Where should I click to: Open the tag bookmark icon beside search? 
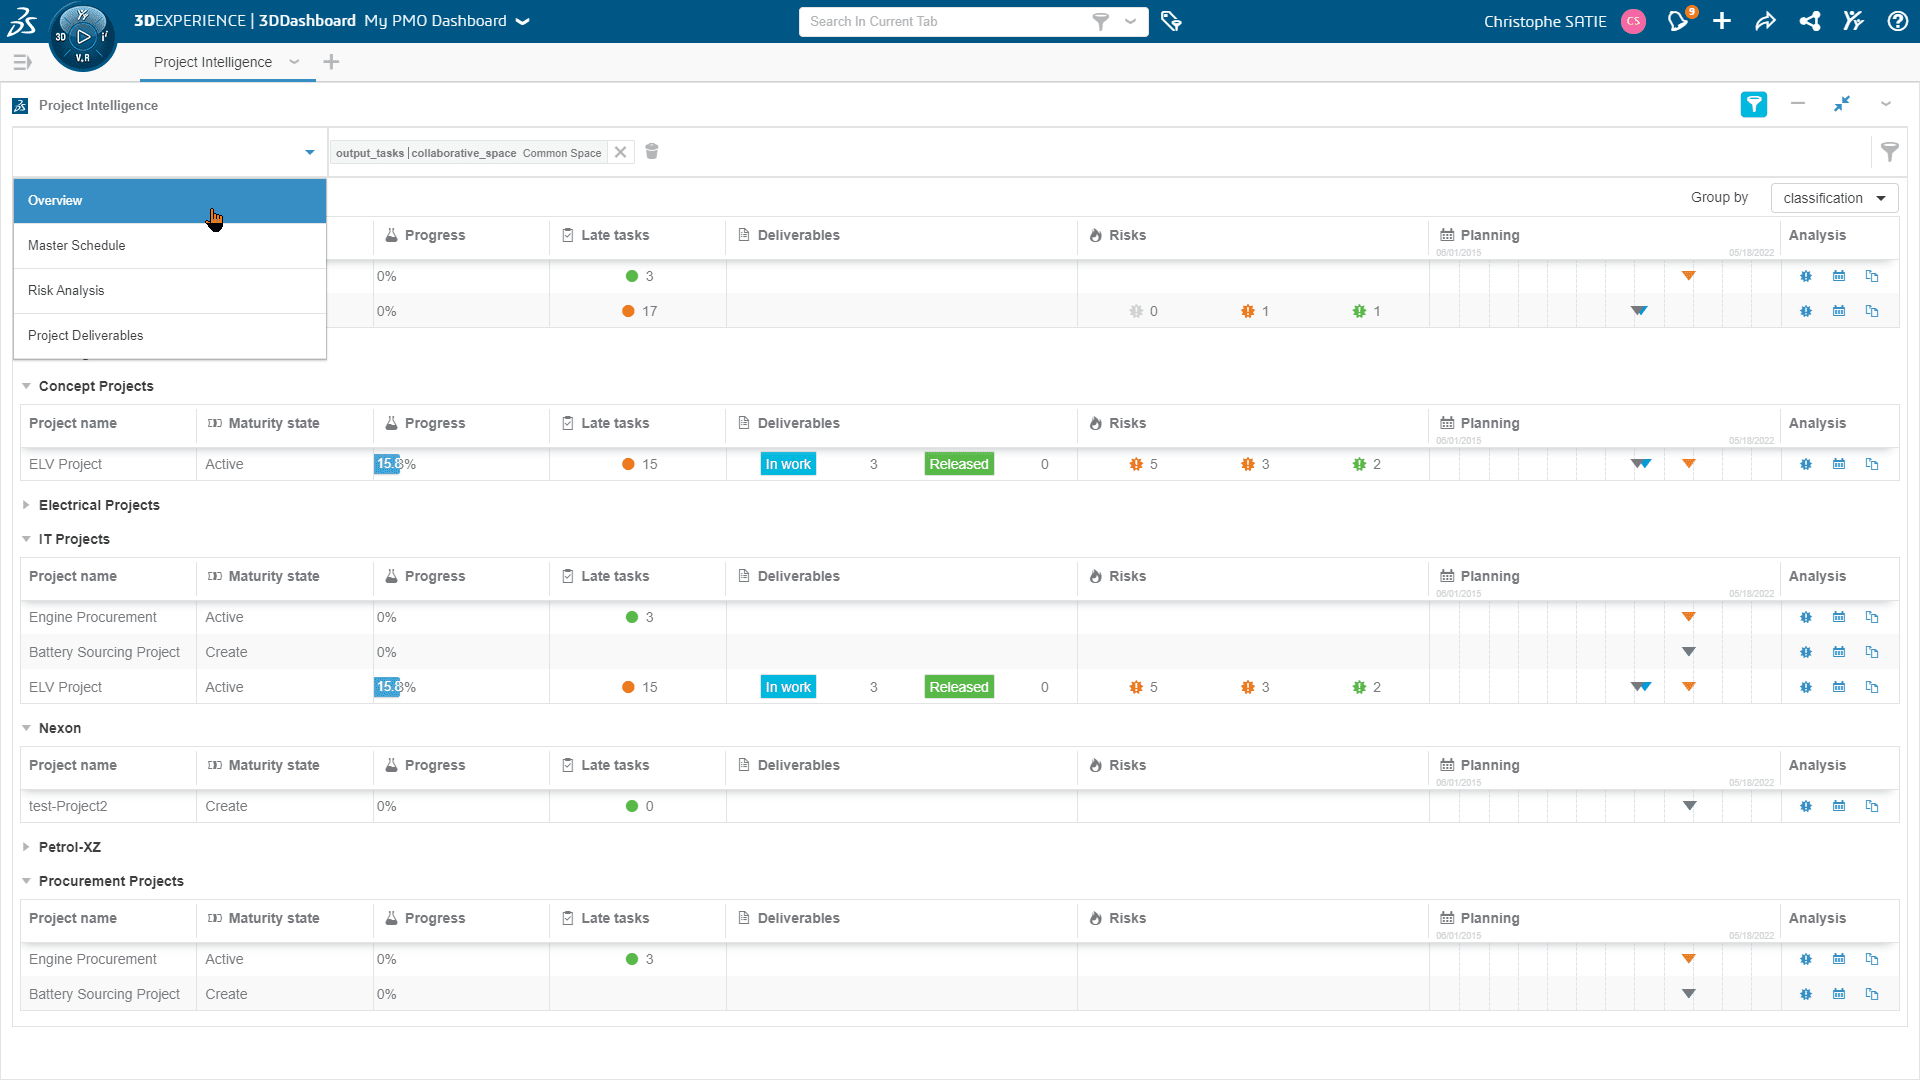(x=1171, y=21)
